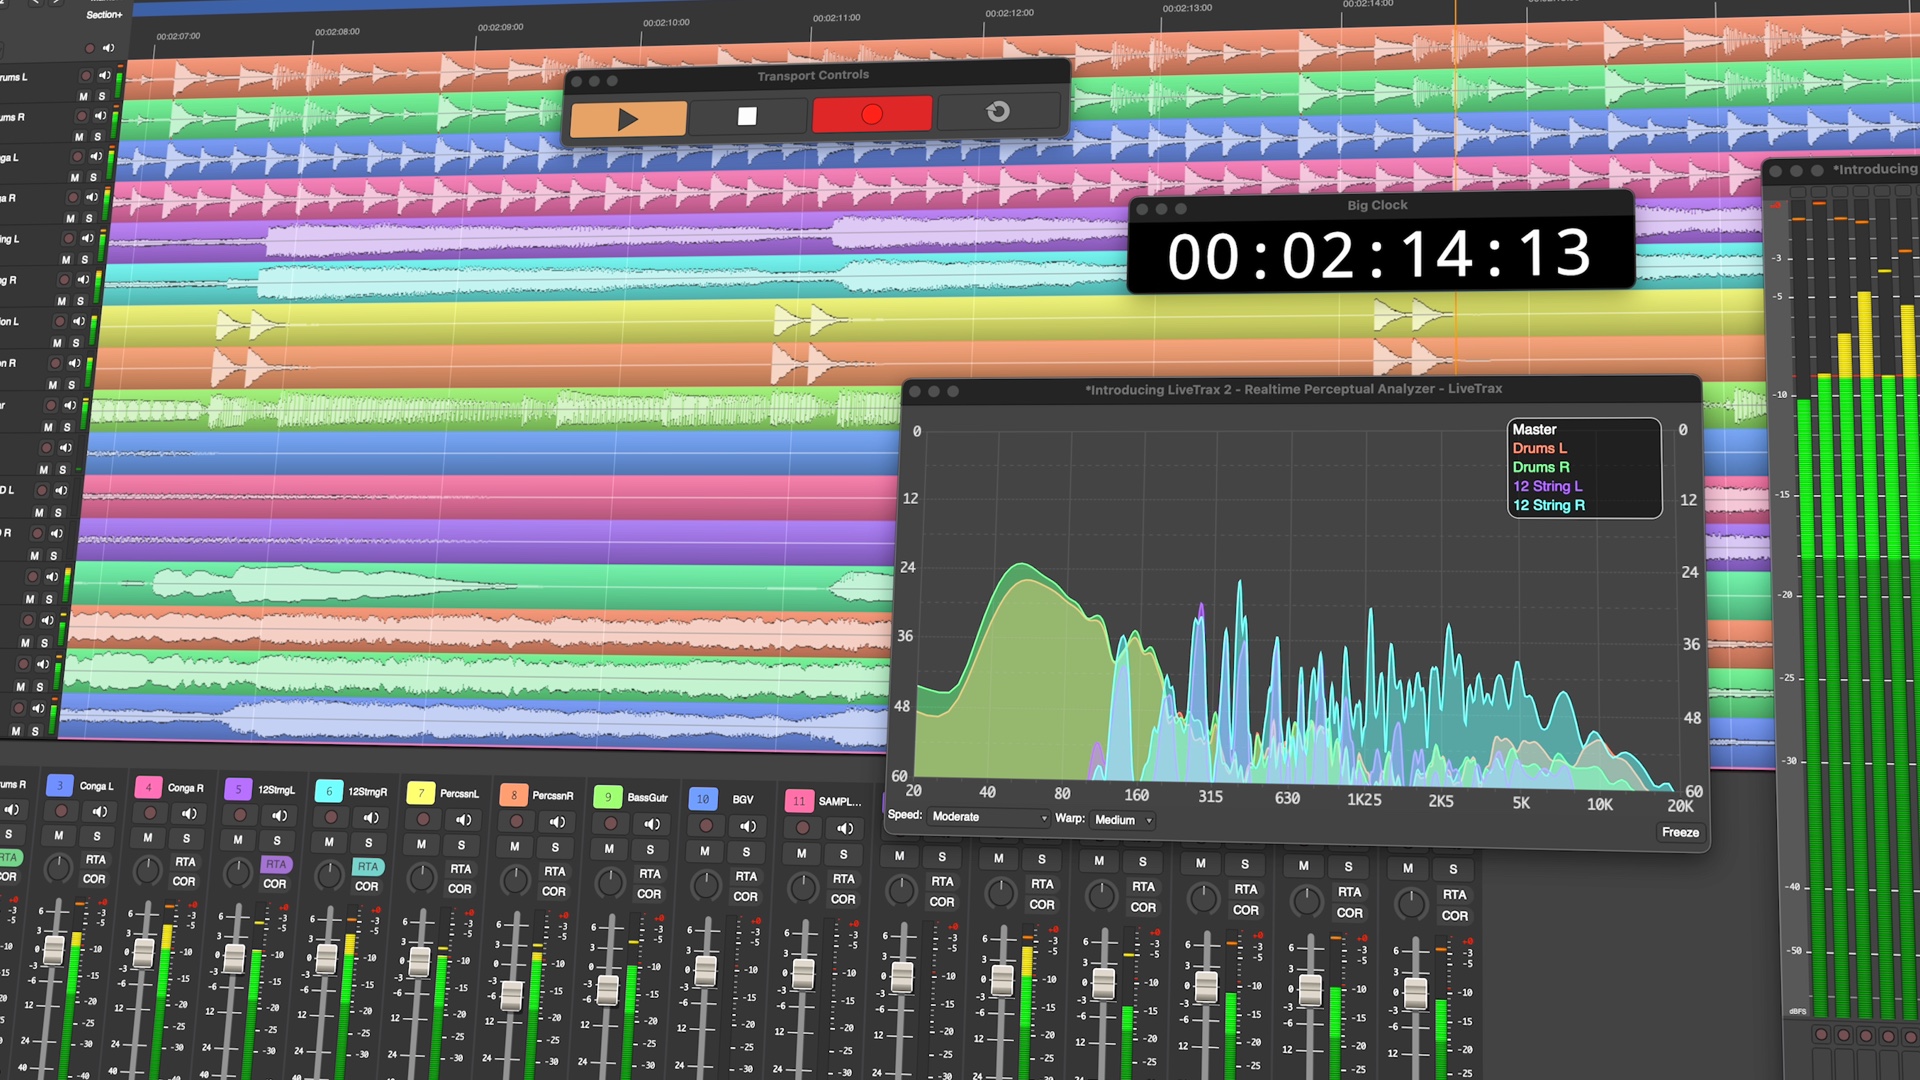Image resolution: width=1920 pixels, height=1080 pixels.
Task: Disable RTA on the 12StrngL channel
Action: pyautogui.click(x=276, y=864)
